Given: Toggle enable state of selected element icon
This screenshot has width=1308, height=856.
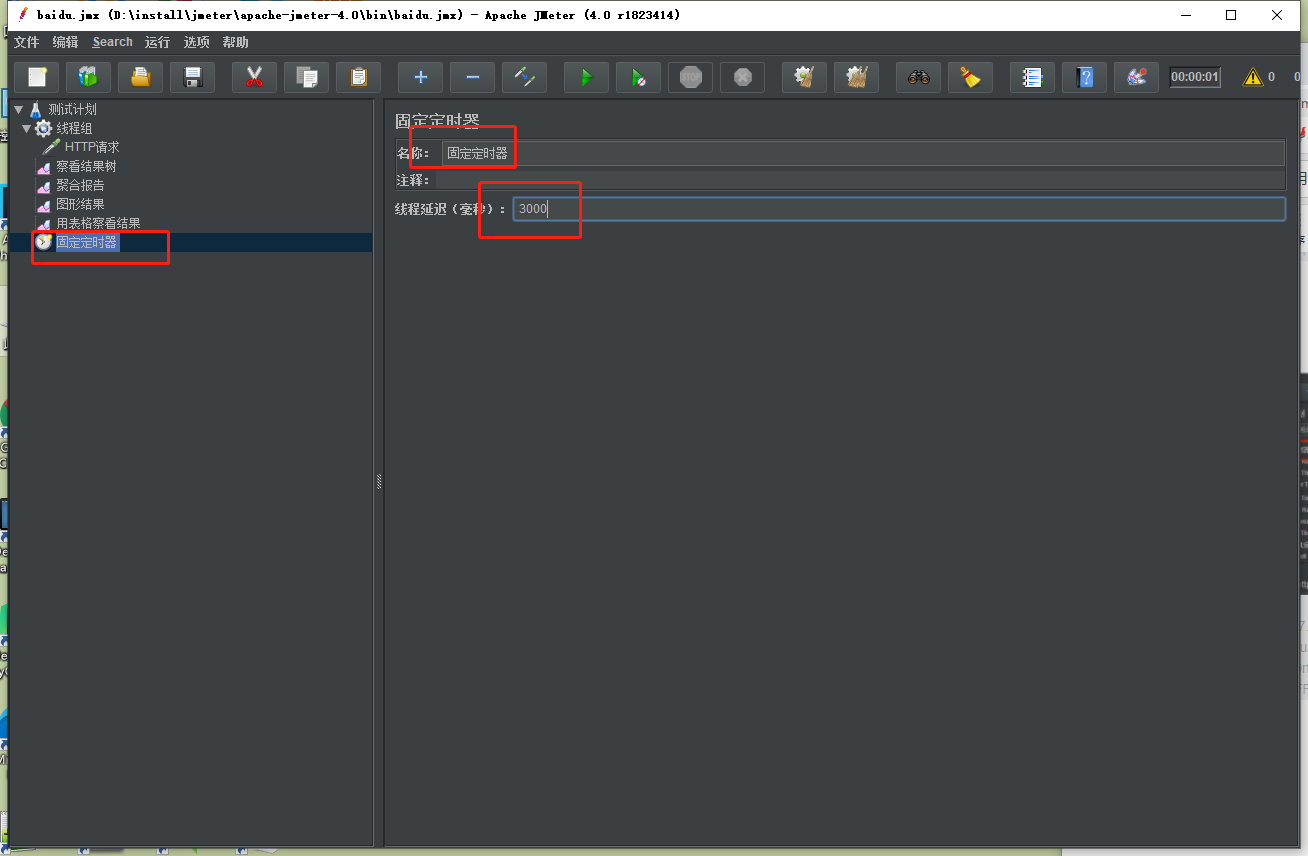Looking at the screenshot, I should tap(524, 77).
